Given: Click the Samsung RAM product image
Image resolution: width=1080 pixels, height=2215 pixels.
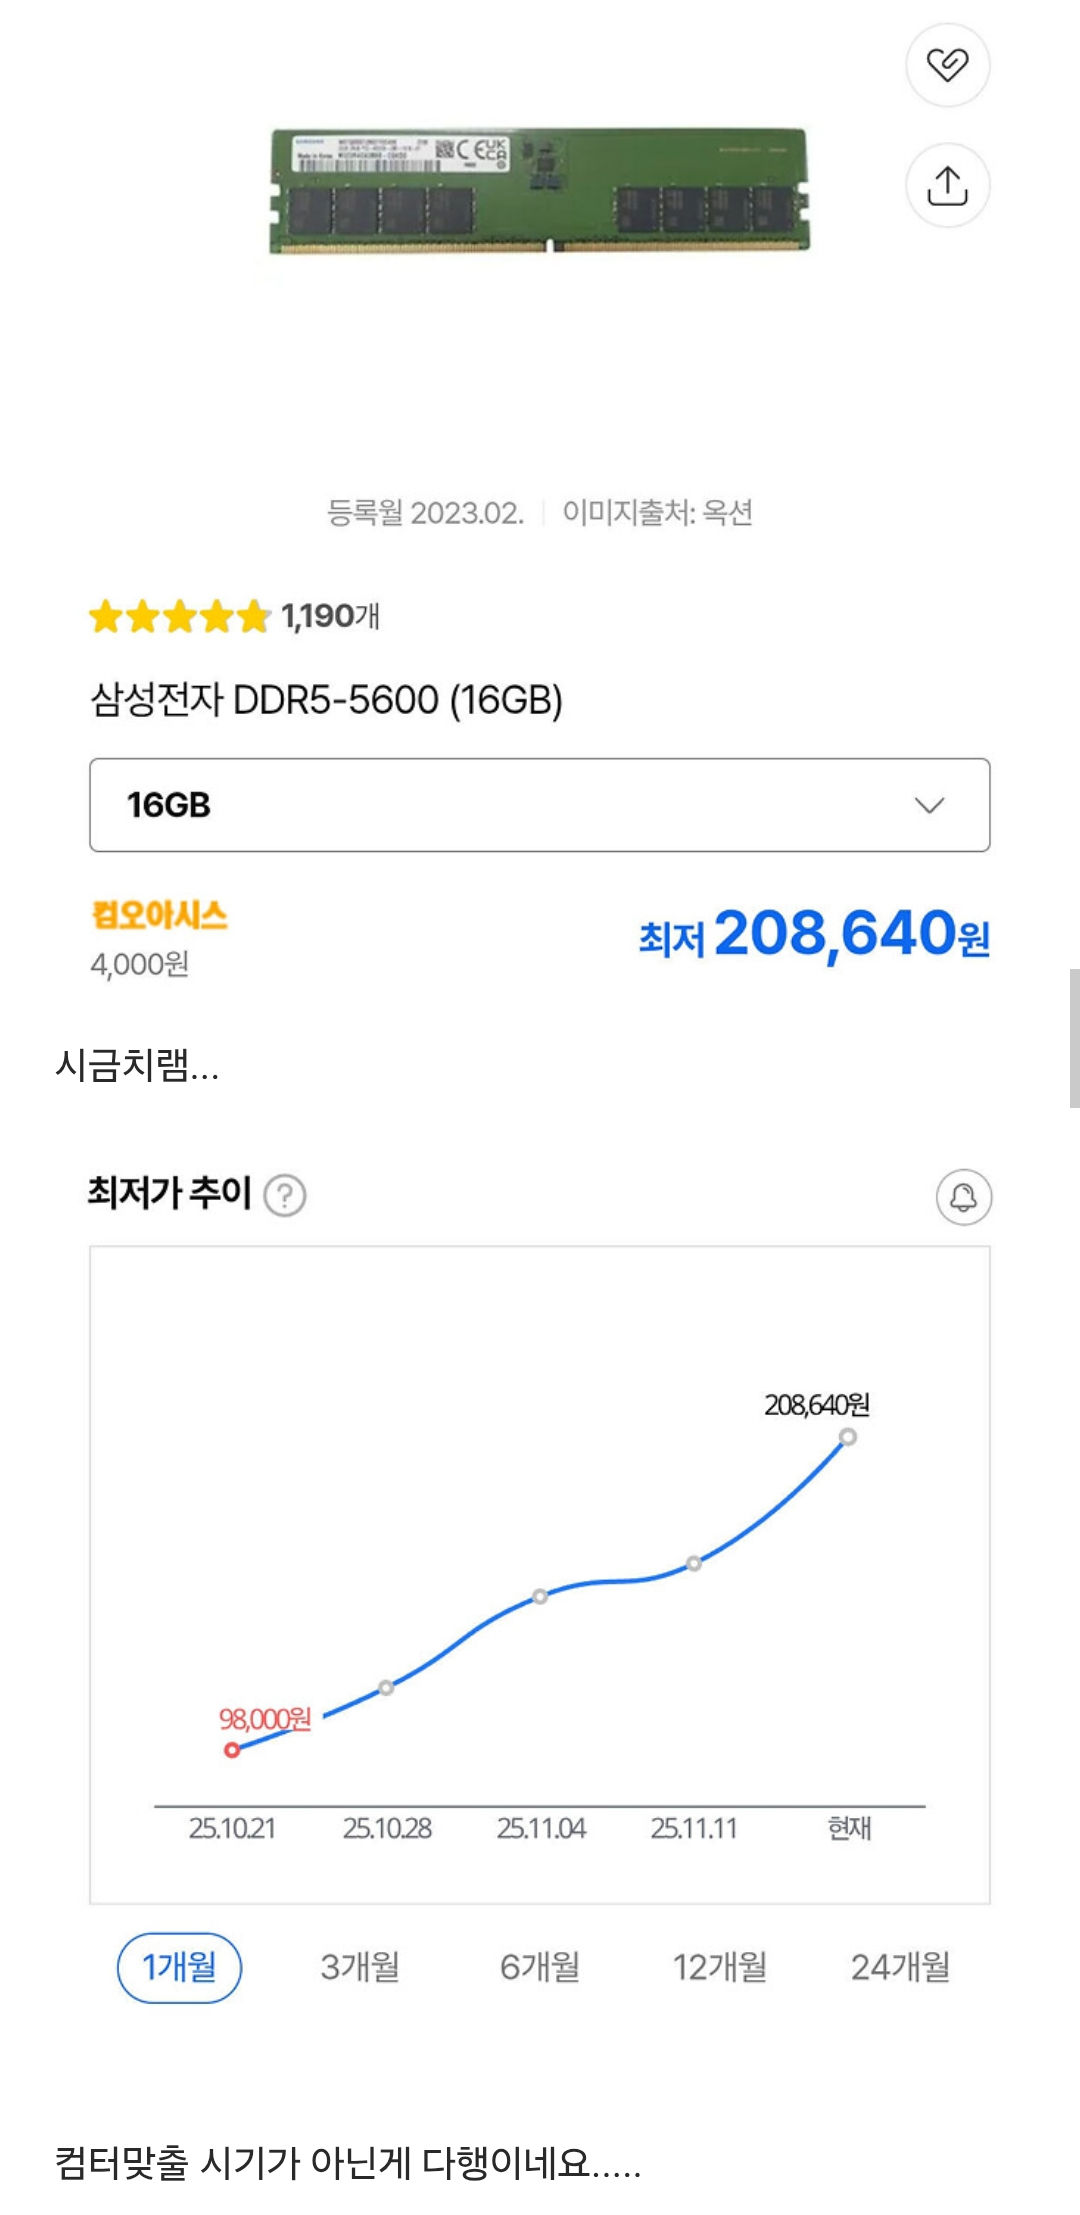Looking at the screenshot, I should 539,190.
